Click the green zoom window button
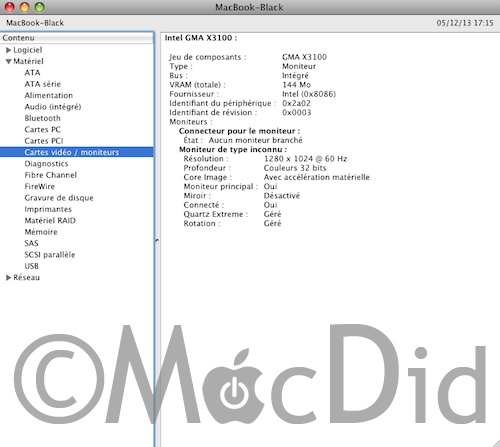The image size is (500, 447). click(x=40, y=7)
